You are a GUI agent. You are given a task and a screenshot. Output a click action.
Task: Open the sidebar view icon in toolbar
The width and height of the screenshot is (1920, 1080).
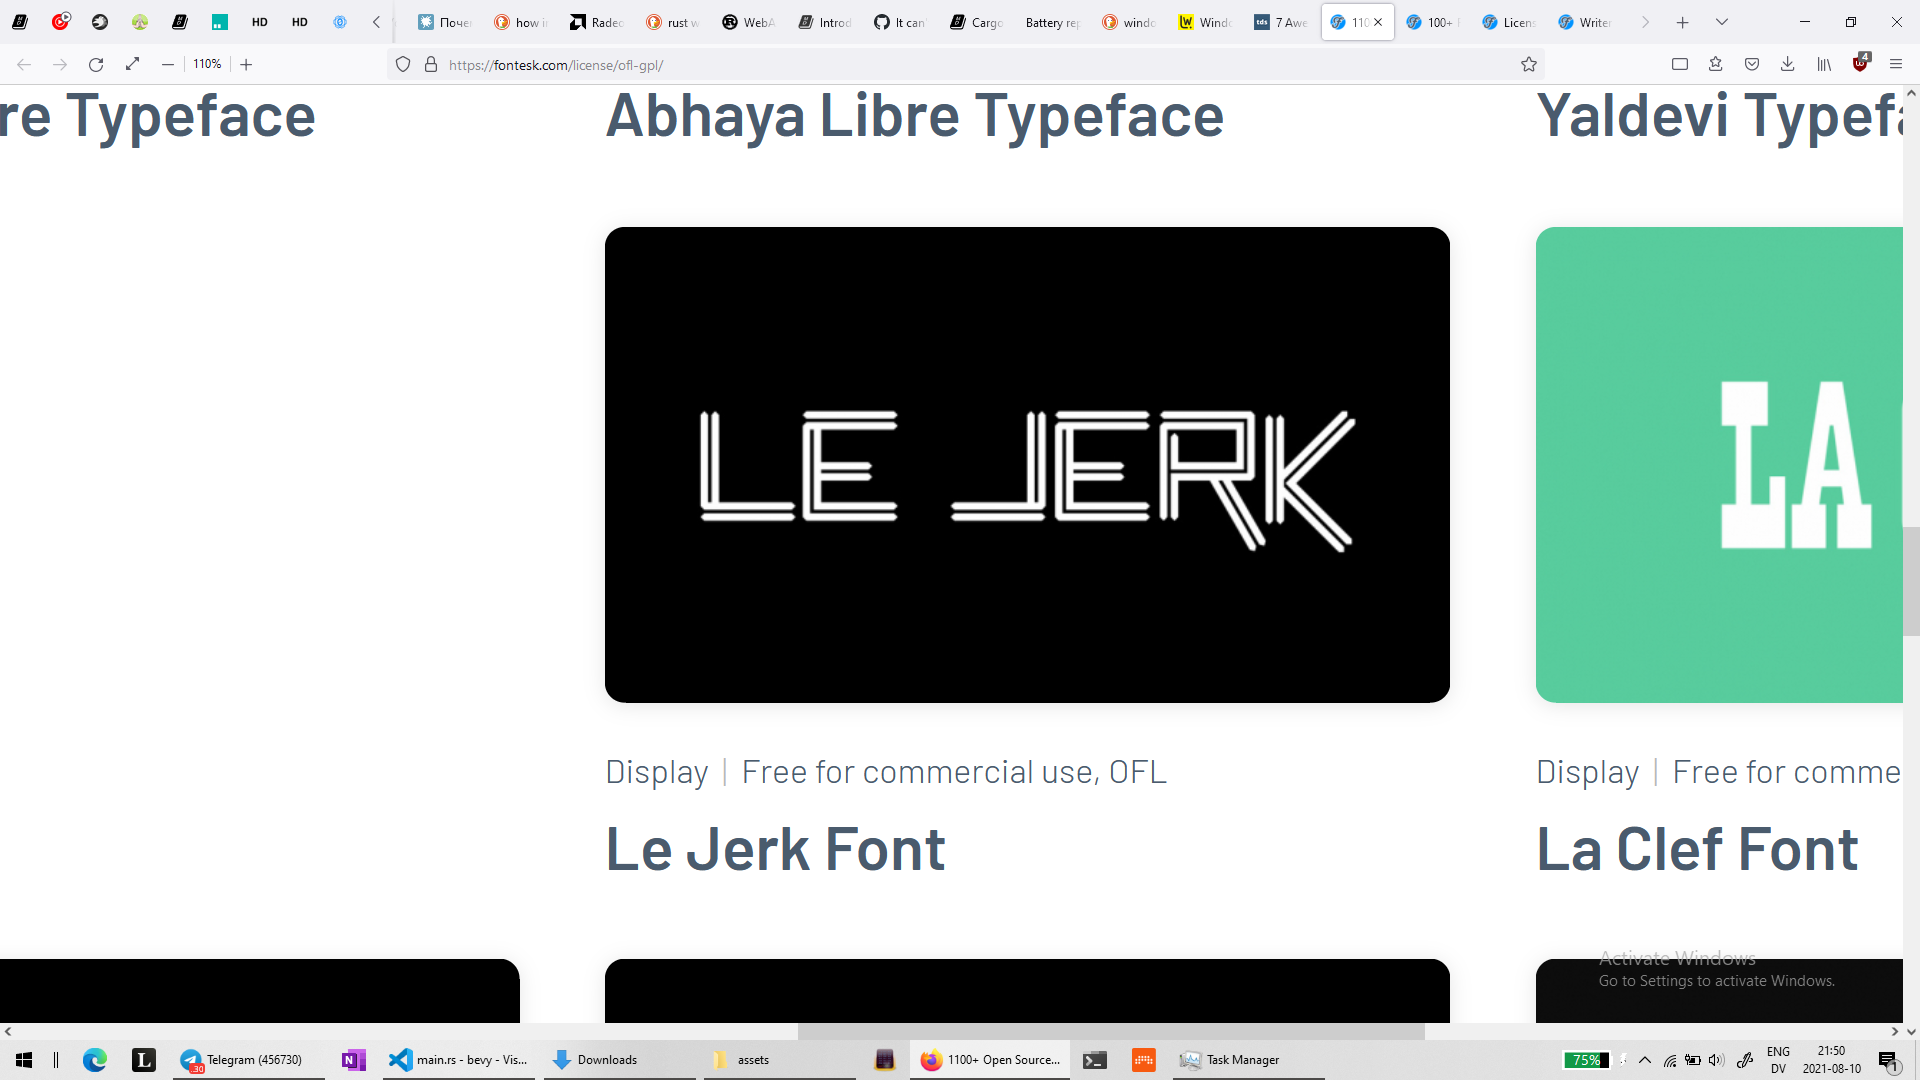[x=1680, y=64]
